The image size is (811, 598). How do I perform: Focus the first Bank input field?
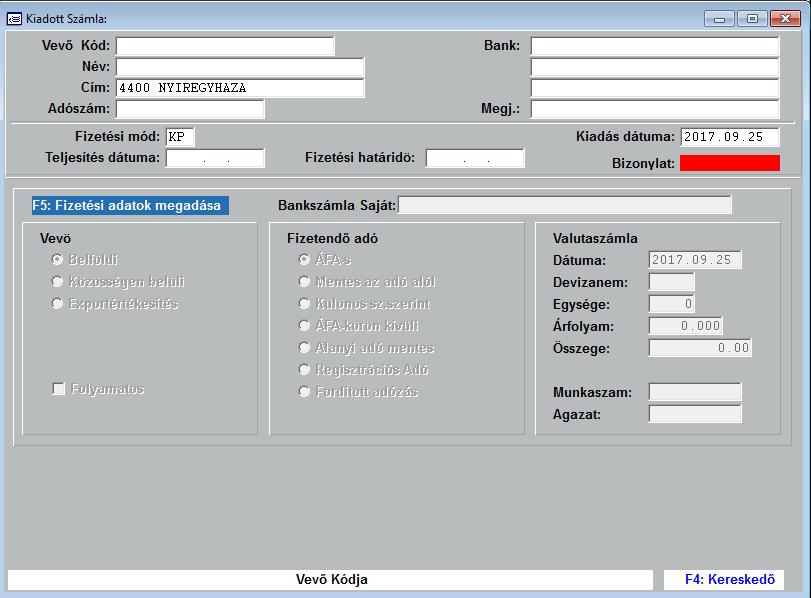[655, 46]
